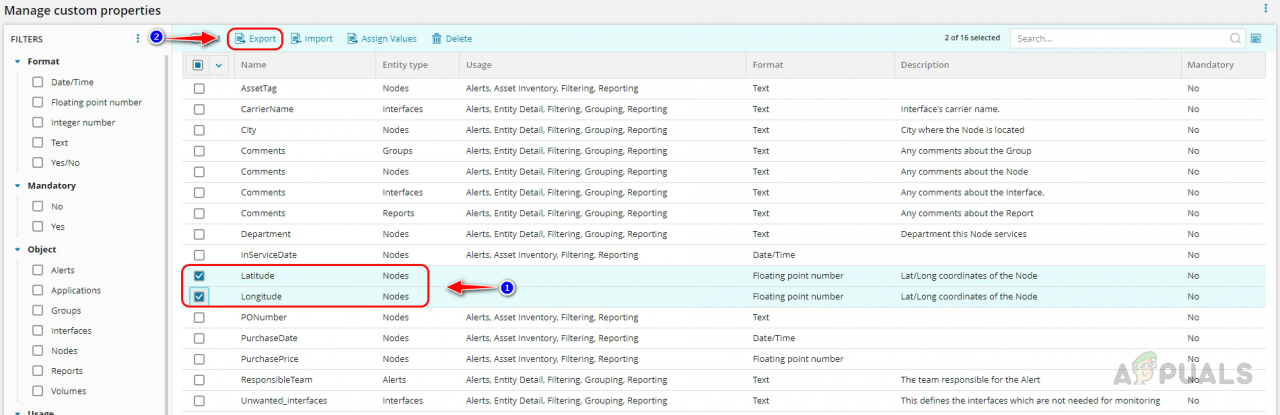
Task: Click the Import toolbar icon
Action: [x=296, y=39]
